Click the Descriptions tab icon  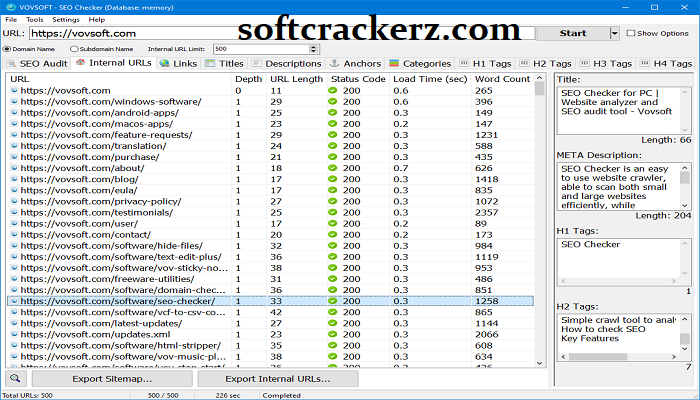(x=256, y=63)
